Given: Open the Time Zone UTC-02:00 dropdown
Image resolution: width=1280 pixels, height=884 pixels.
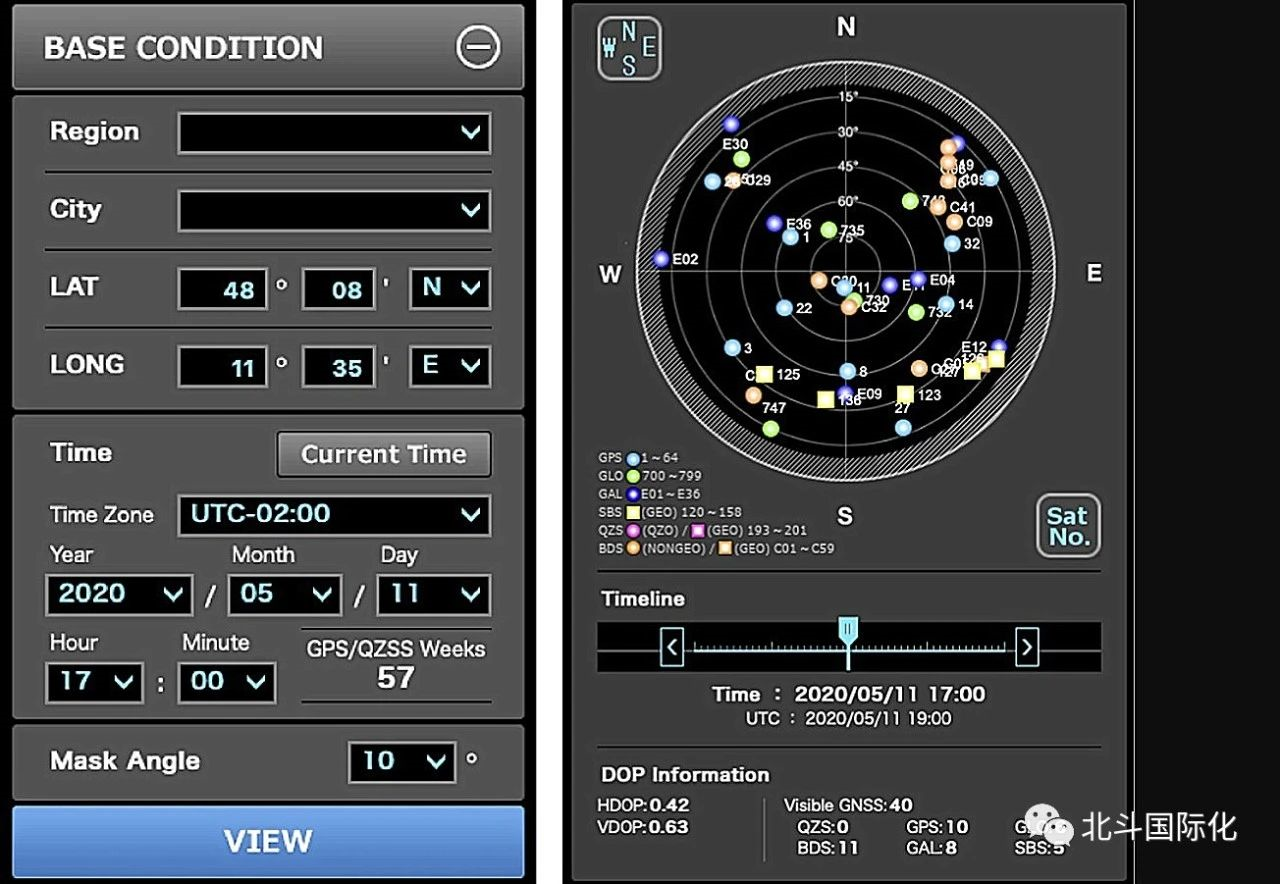Looking at the screenshot, I should pyautogui.click(x=334, y=515).
